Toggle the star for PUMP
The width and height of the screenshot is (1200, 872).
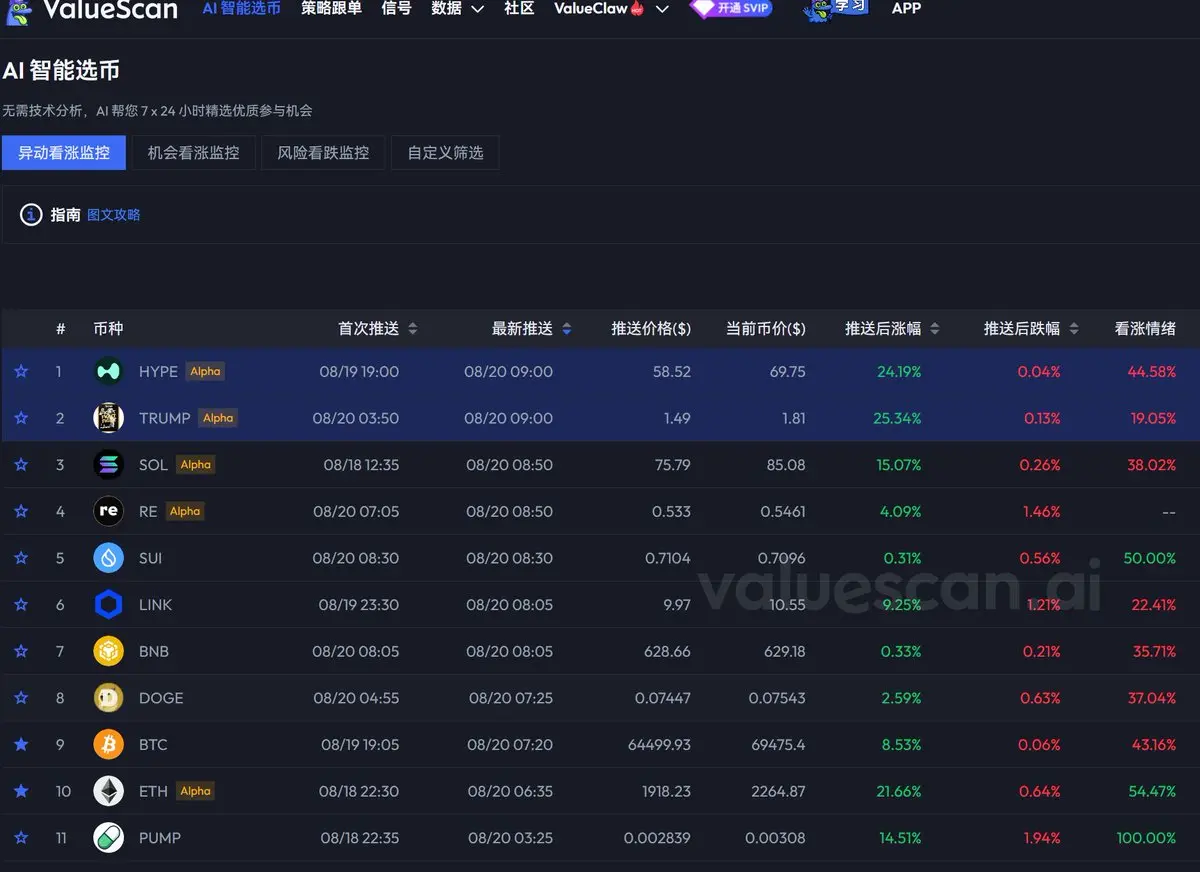[x=21, y=838]
